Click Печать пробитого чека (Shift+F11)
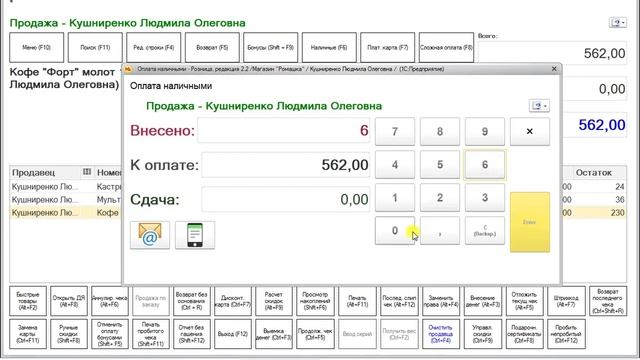This screenshot has height=360, width=640. coord(151,334)
